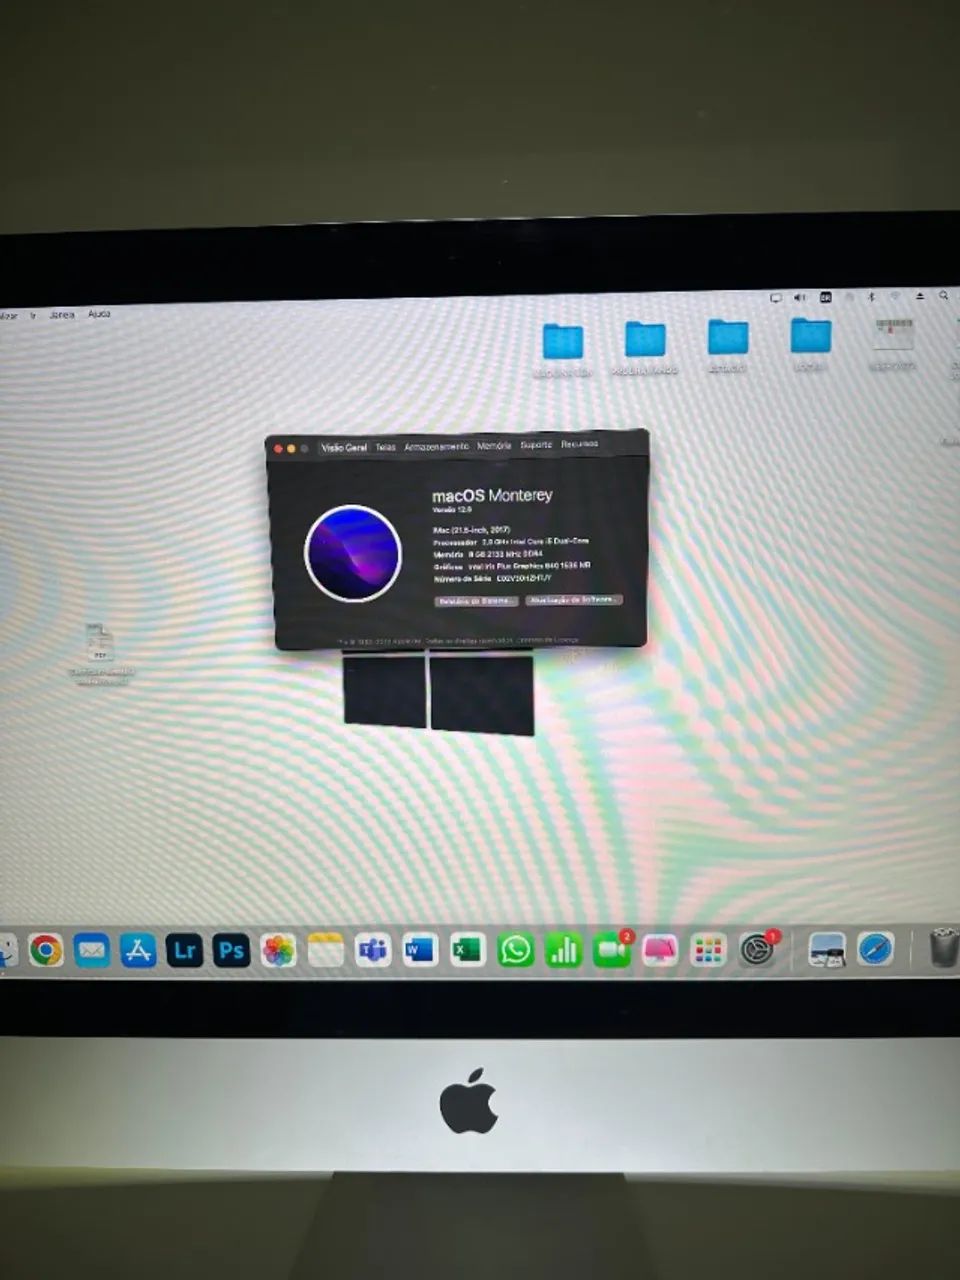Screen dimensions: 960x1280
Task: Launch the Mail app in Dock
Action: [x=92, y=949]
